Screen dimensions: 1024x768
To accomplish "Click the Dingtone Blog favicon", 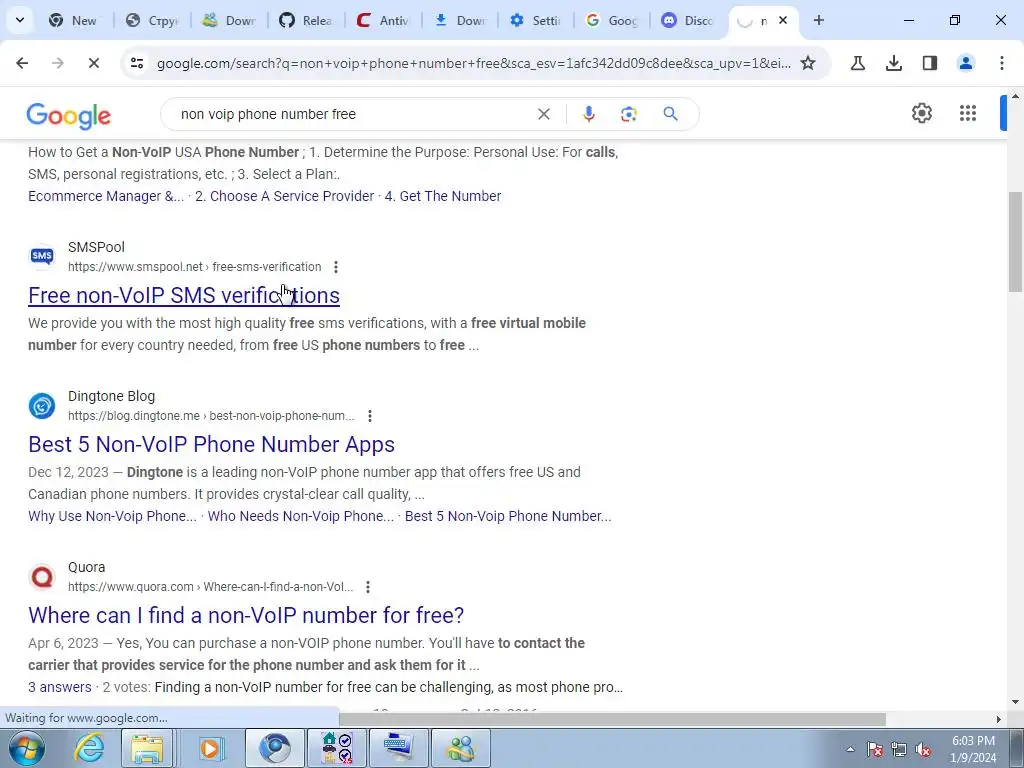I will tap(42, 406).
